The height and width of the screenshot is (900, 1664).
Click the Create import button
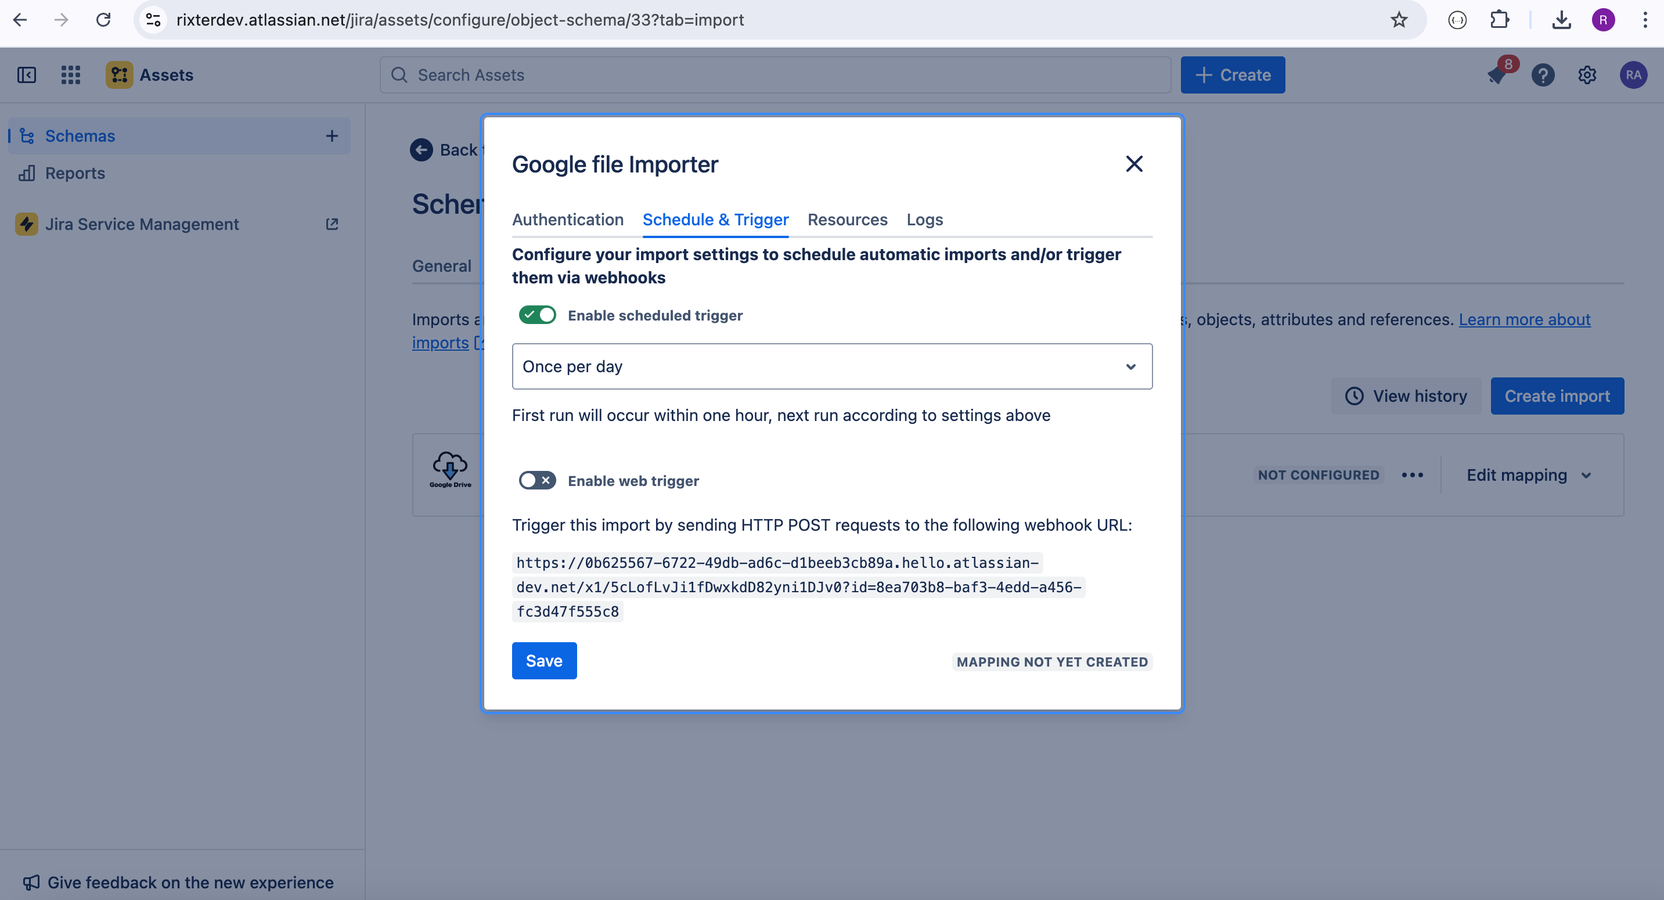click(x=1557, y=396)
